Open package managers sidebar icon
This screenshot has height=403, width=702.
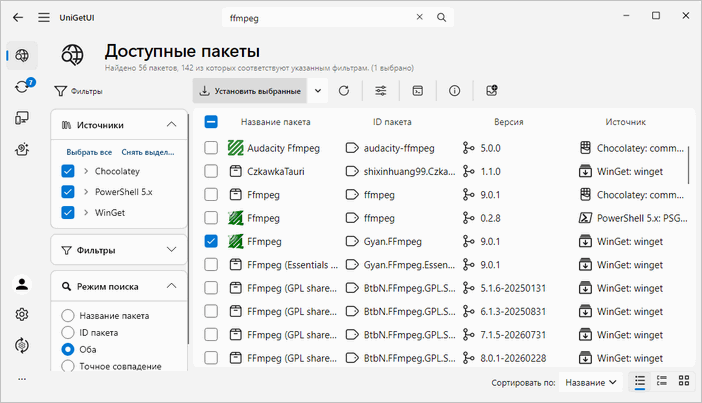[x=22, y=346]
